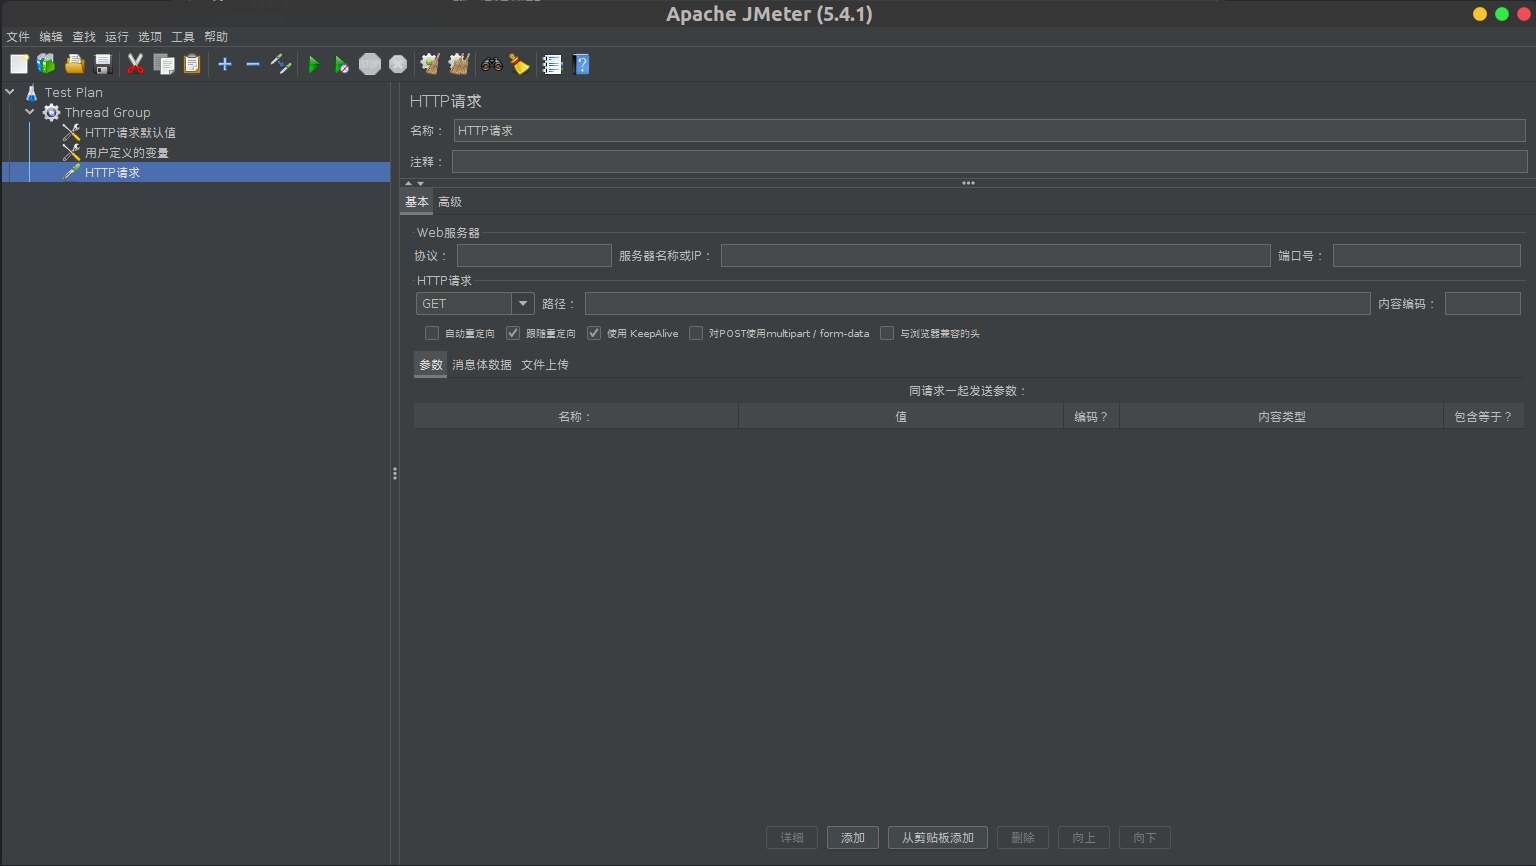Click the 向下 button

[1145, 838]
